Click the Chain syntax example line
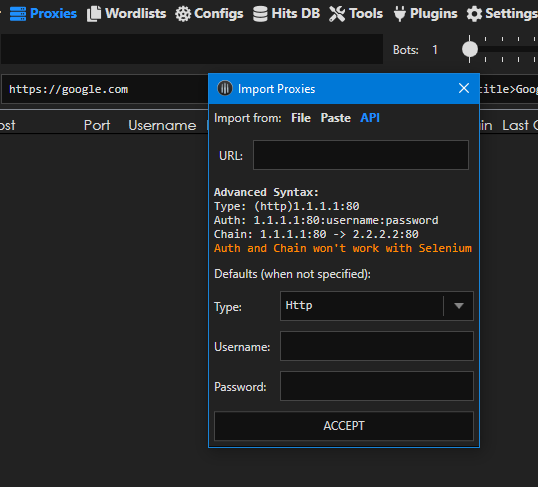Screen dimensions: 538x487 click(x=316, y=234)
